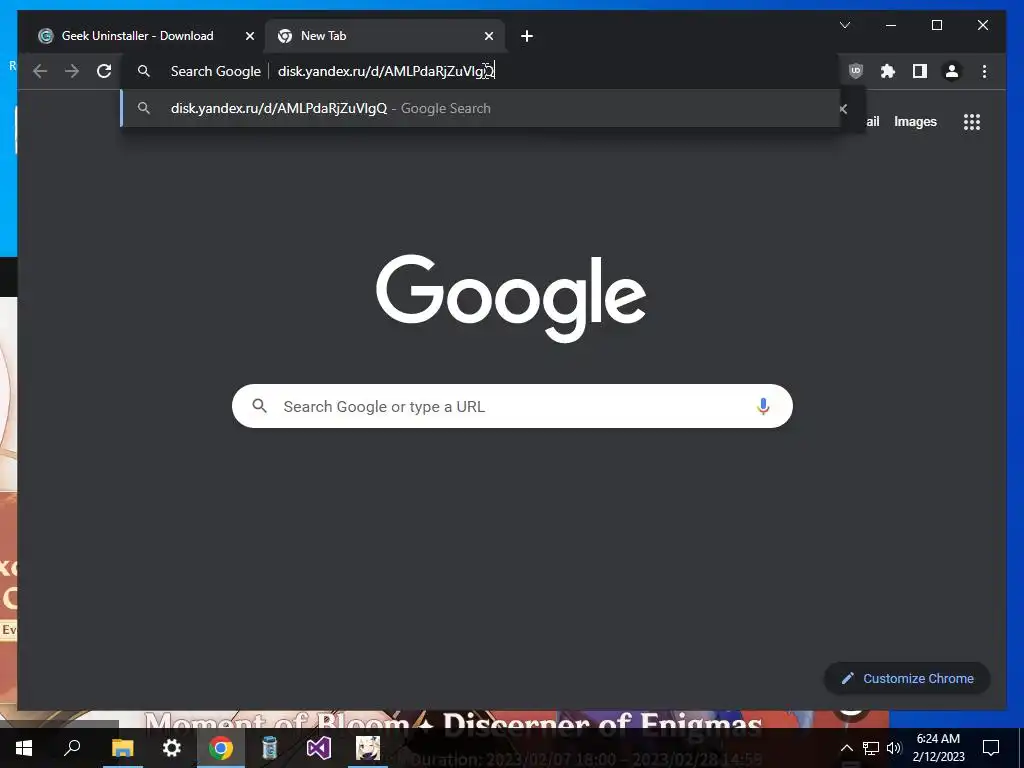Screen dimensions: 1024x768
Task: Show hidden system tray icons
Action: [846, 748]
